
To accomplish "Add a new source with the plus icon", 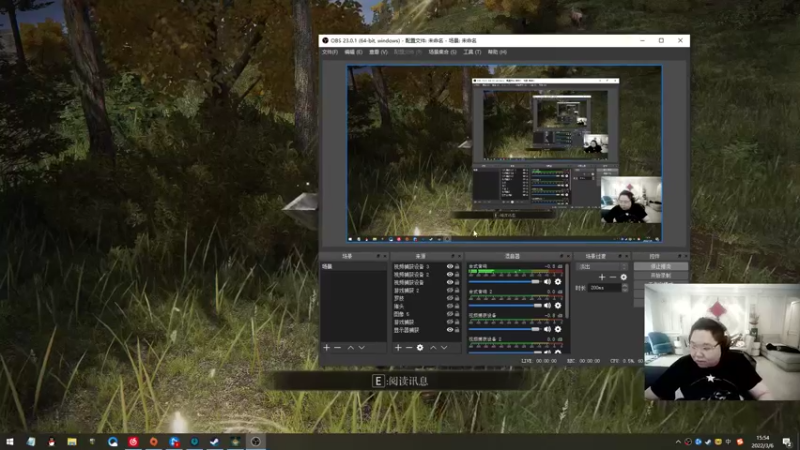I will 398,347.
